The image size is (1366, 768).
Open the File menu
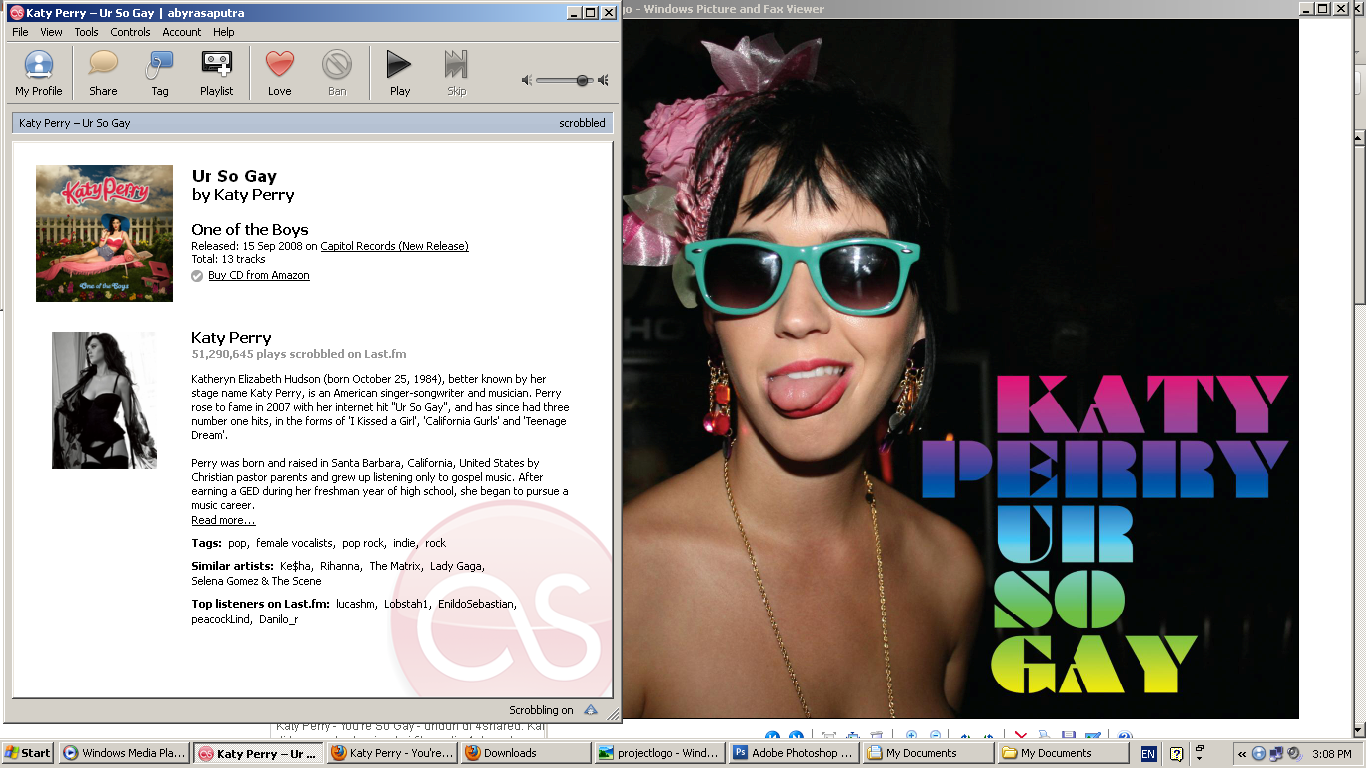[x=20, y=32]
